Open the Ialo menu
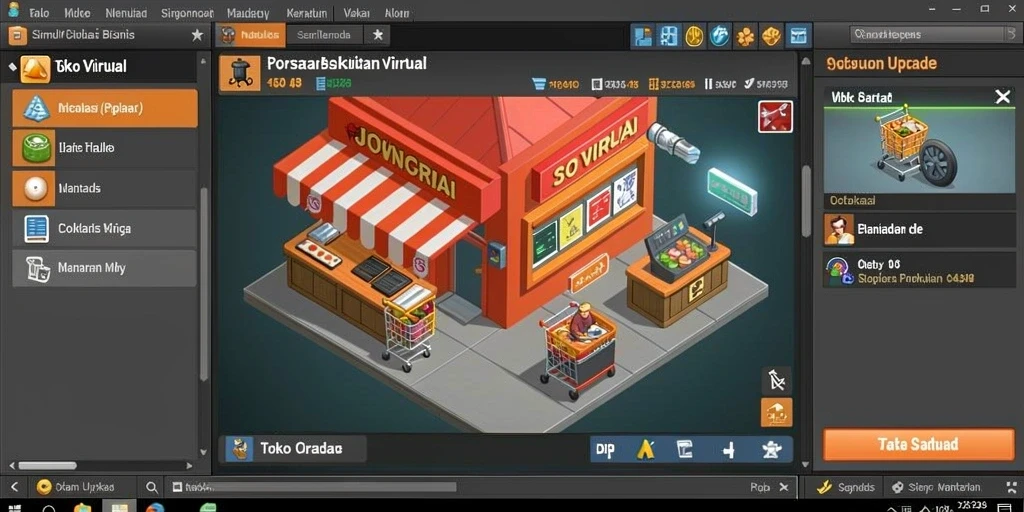The height and width of the screenshot is (512, 1024). coord(39,12)
